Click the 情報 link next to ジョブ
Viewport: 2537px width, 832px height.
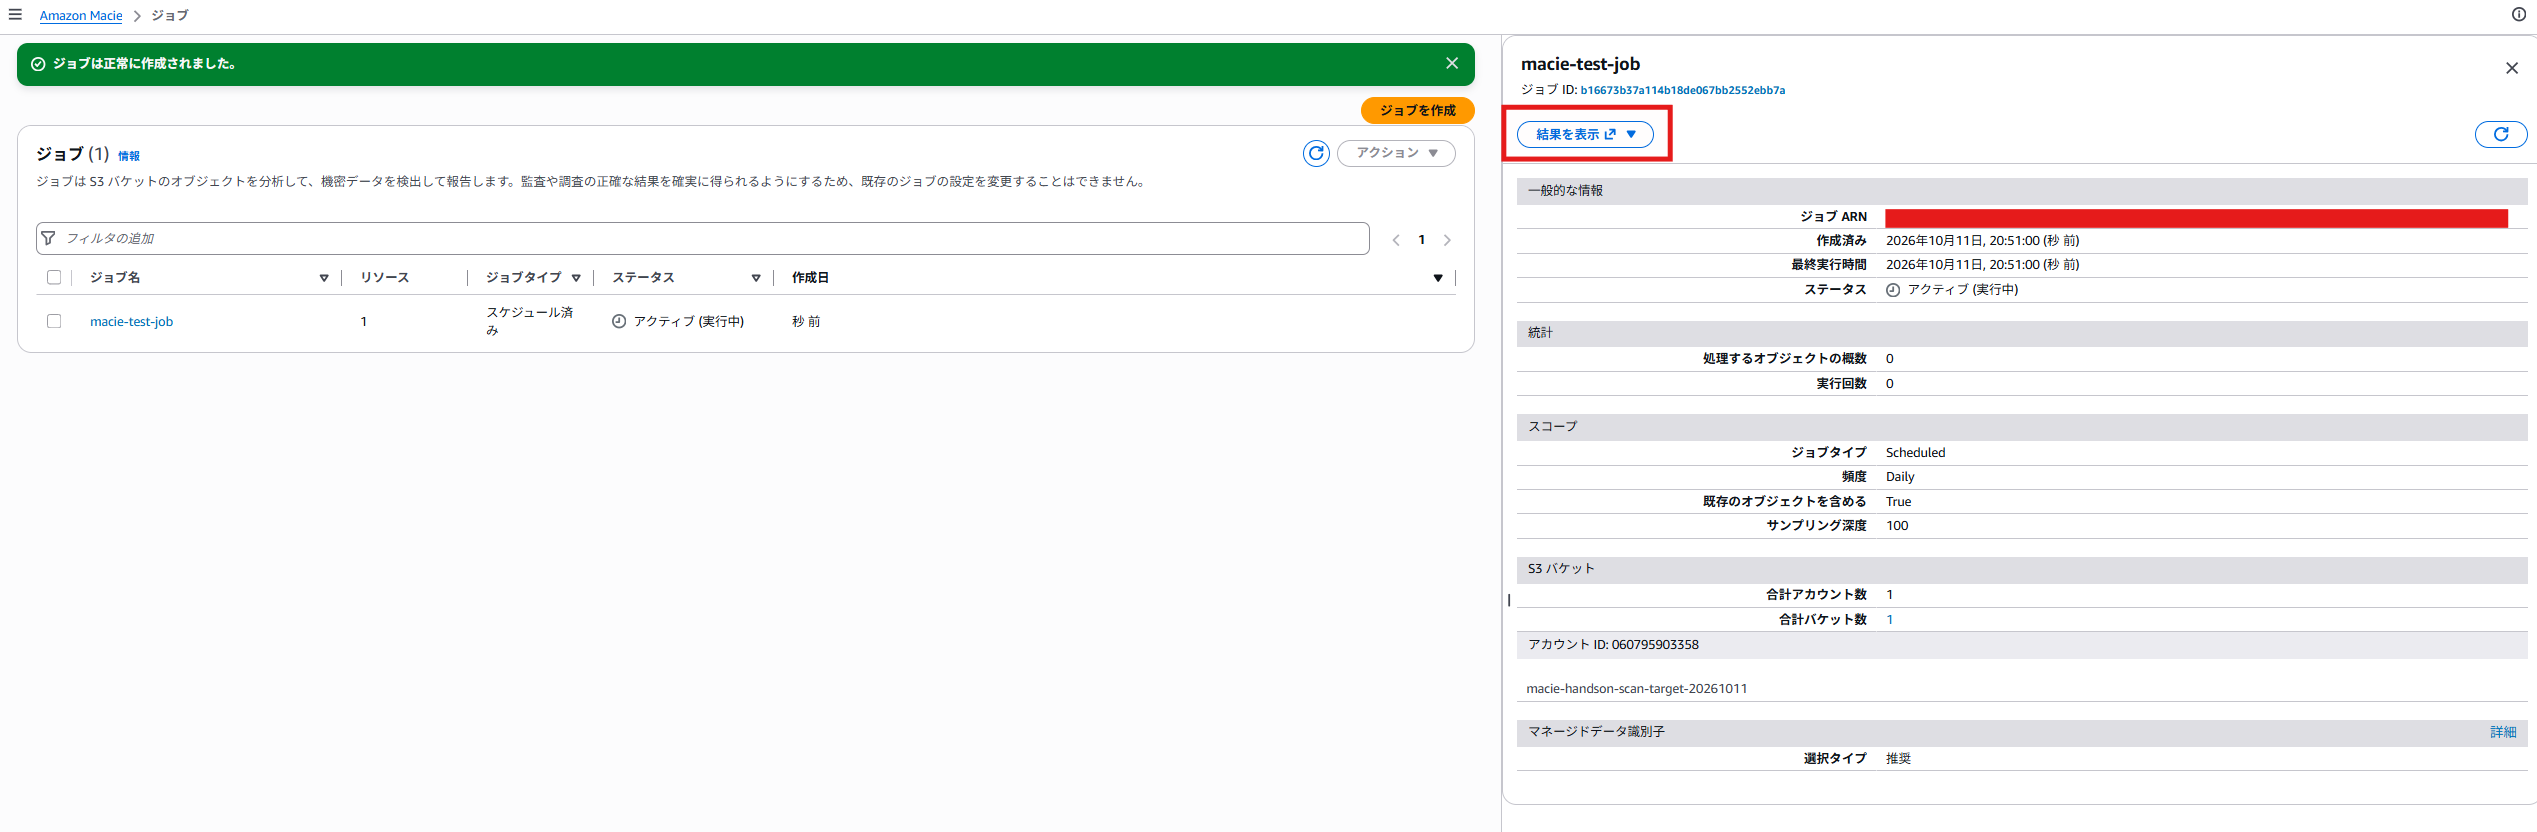[129, 156]
